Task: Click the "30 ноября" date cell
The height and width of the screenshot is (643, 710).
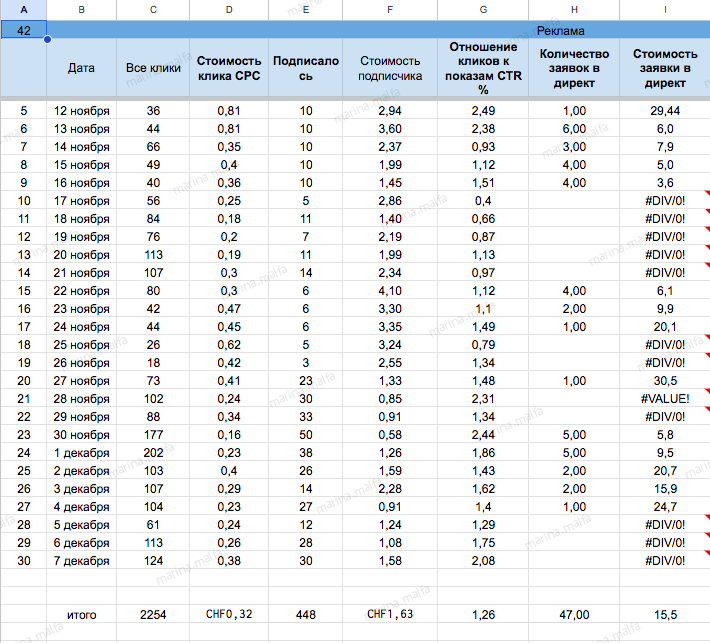Action: pyautogui.click(x=82, y=435)
